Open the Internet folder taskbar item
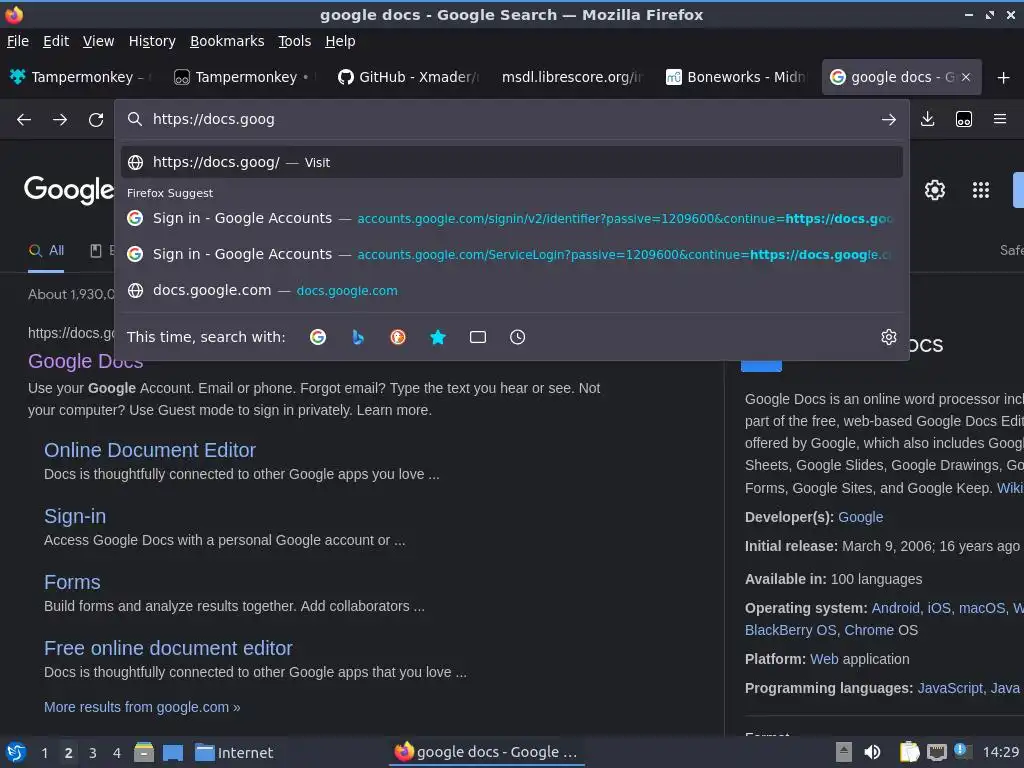1024x768 pixels. (234, 752)
